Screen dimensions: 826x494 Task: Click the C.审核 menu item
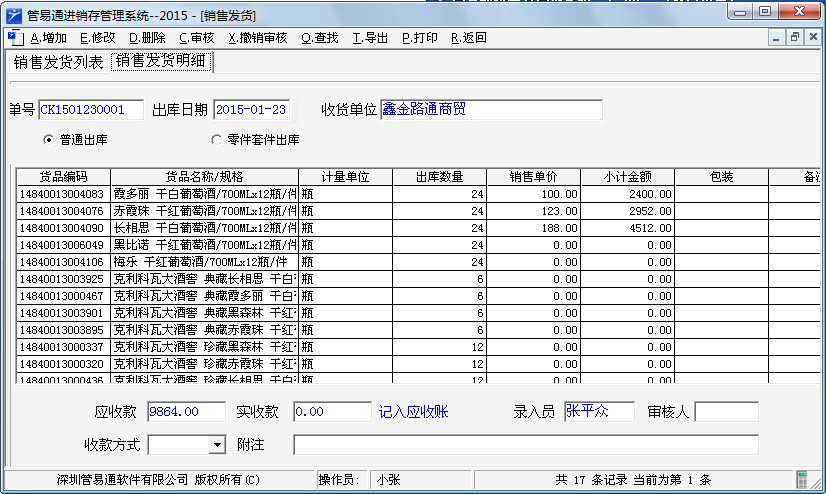click(x=196, y=38)
